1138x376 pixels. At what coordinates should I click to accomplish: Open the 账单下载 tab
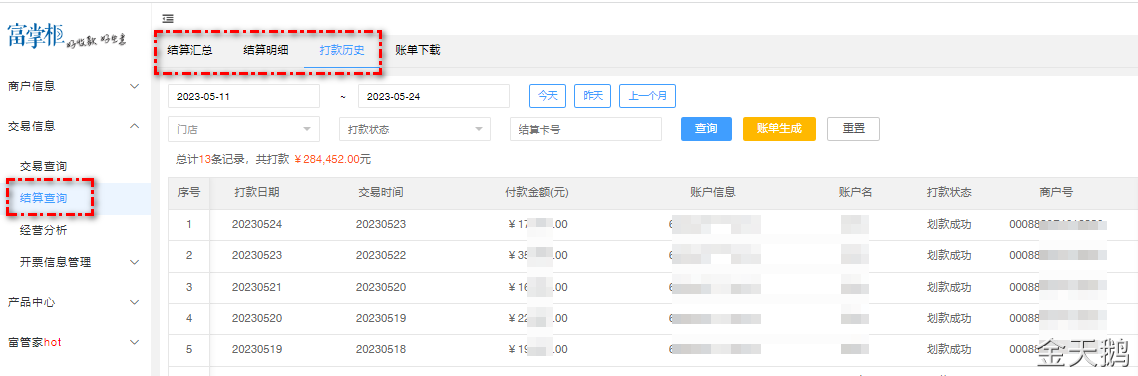coord(417,51)
